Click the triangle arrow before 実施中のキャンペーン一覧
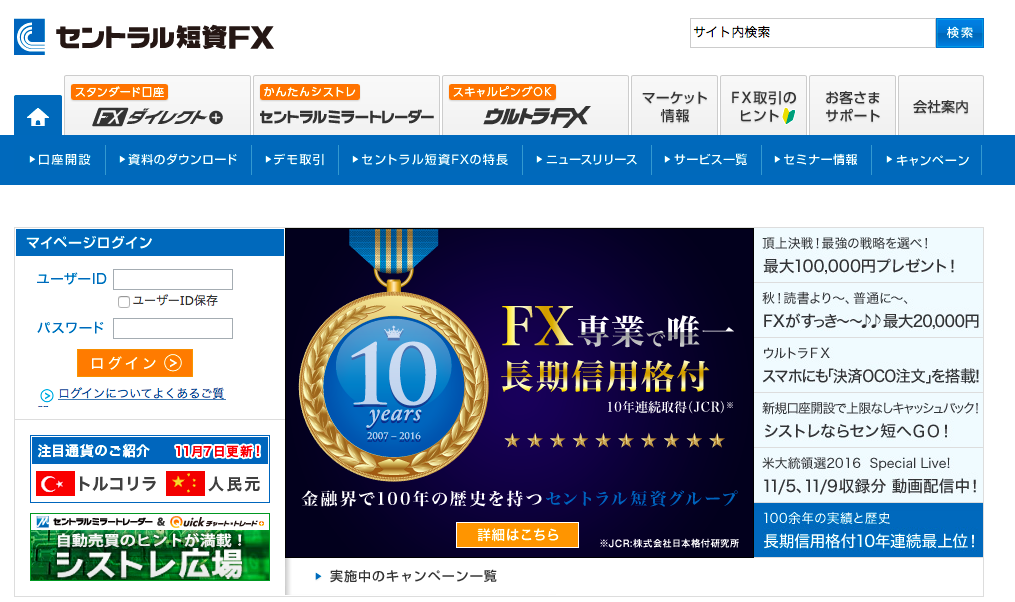This screenshot has height=602, width=1015. [x=318, y=576]
